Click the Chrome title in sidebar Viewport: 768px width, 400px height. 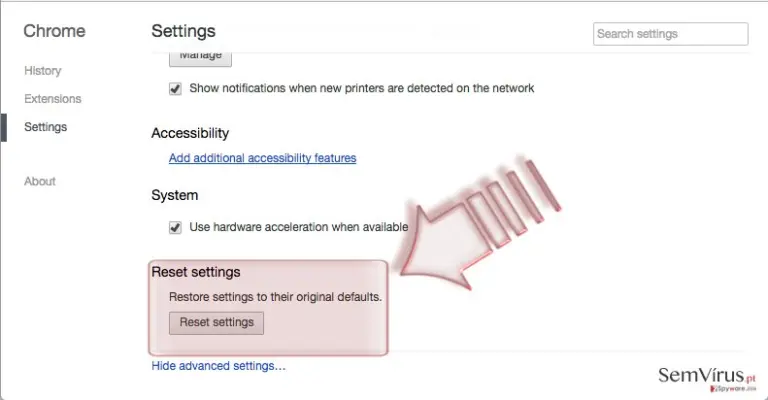tap(54, 31)
